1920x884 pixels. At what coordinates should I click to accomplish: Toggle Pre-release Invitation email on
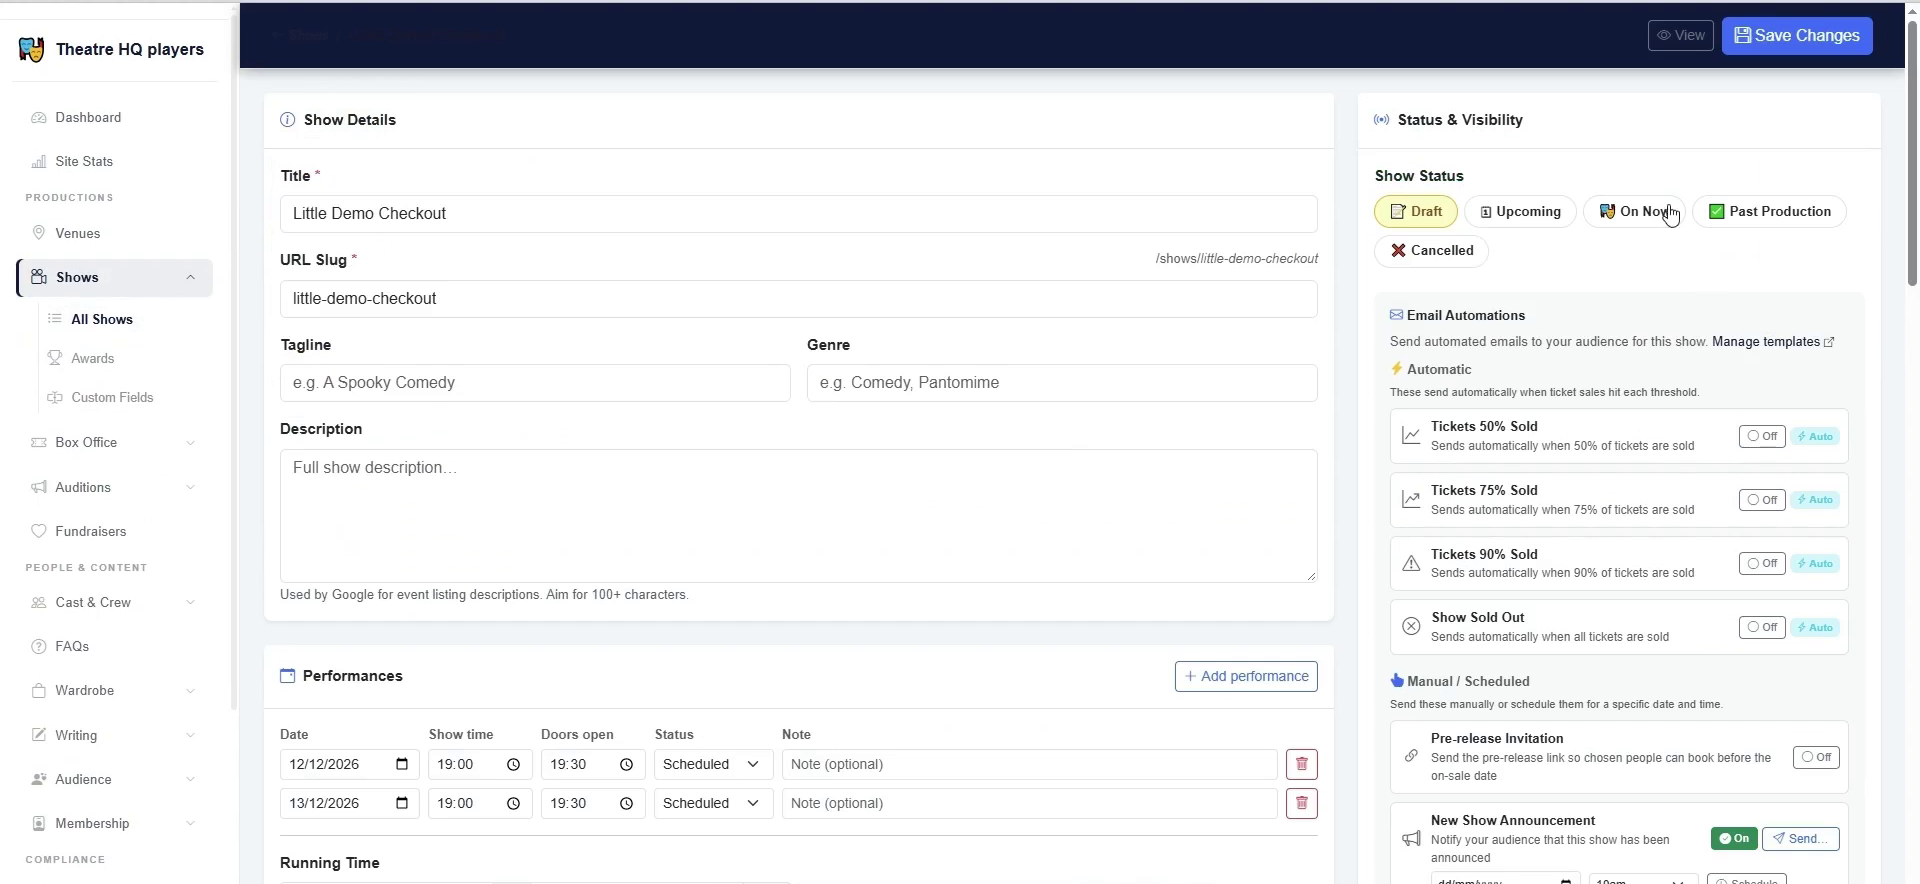[1816, 757]
